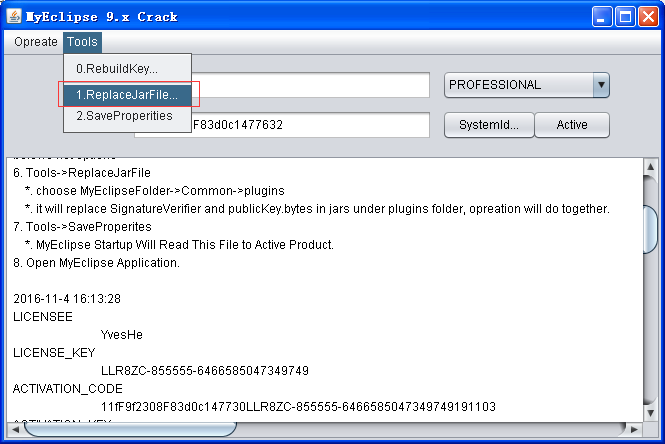Click the Java icon in title bar

pos(14,17)
